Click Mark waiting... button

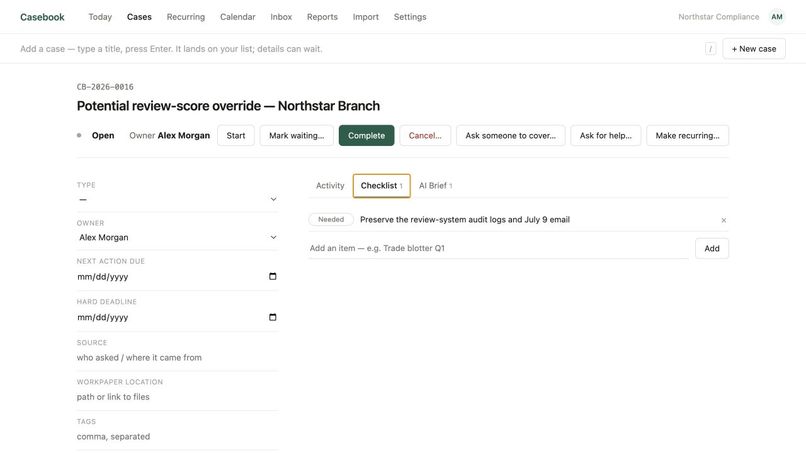pos(297,136)
